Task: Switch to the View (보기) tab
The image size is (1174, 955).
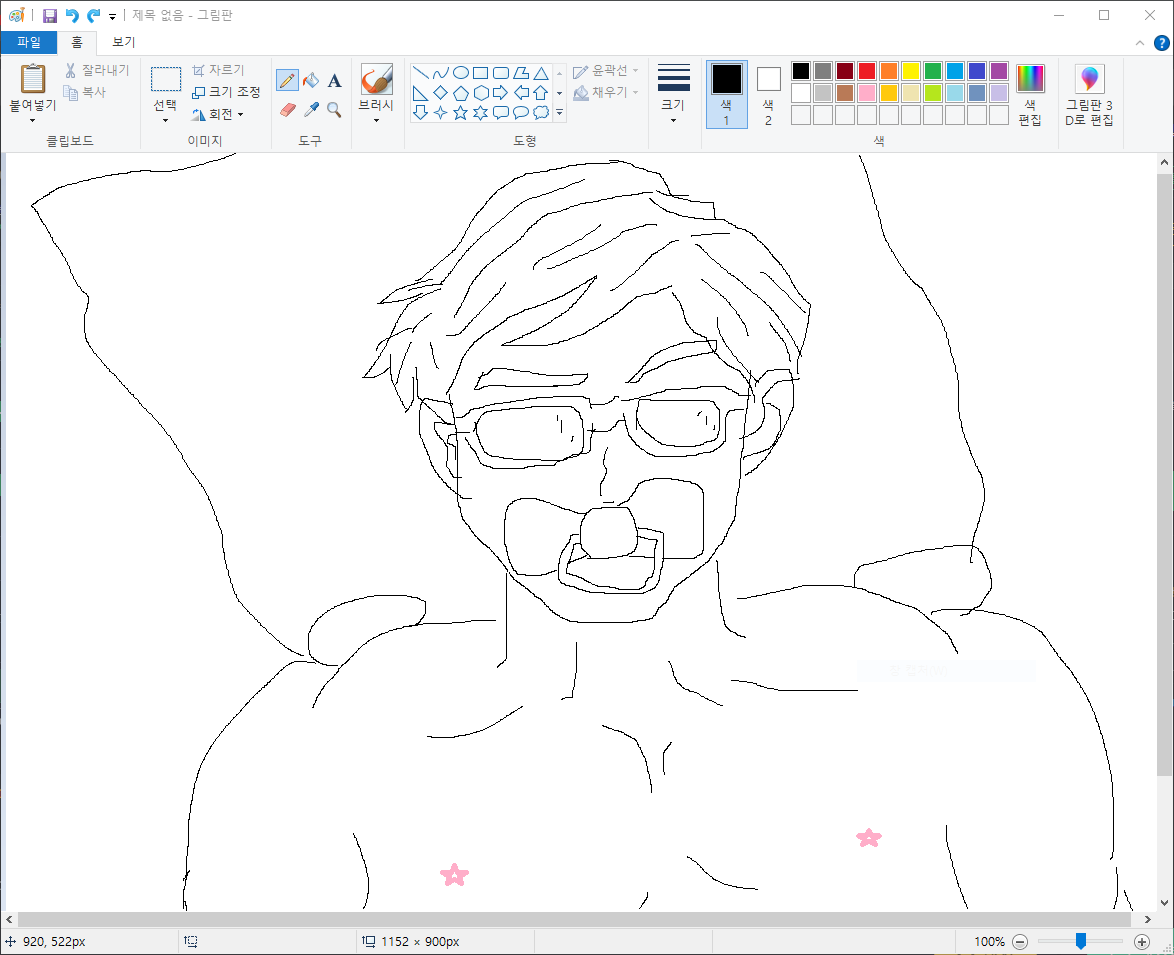Action: 123,42
